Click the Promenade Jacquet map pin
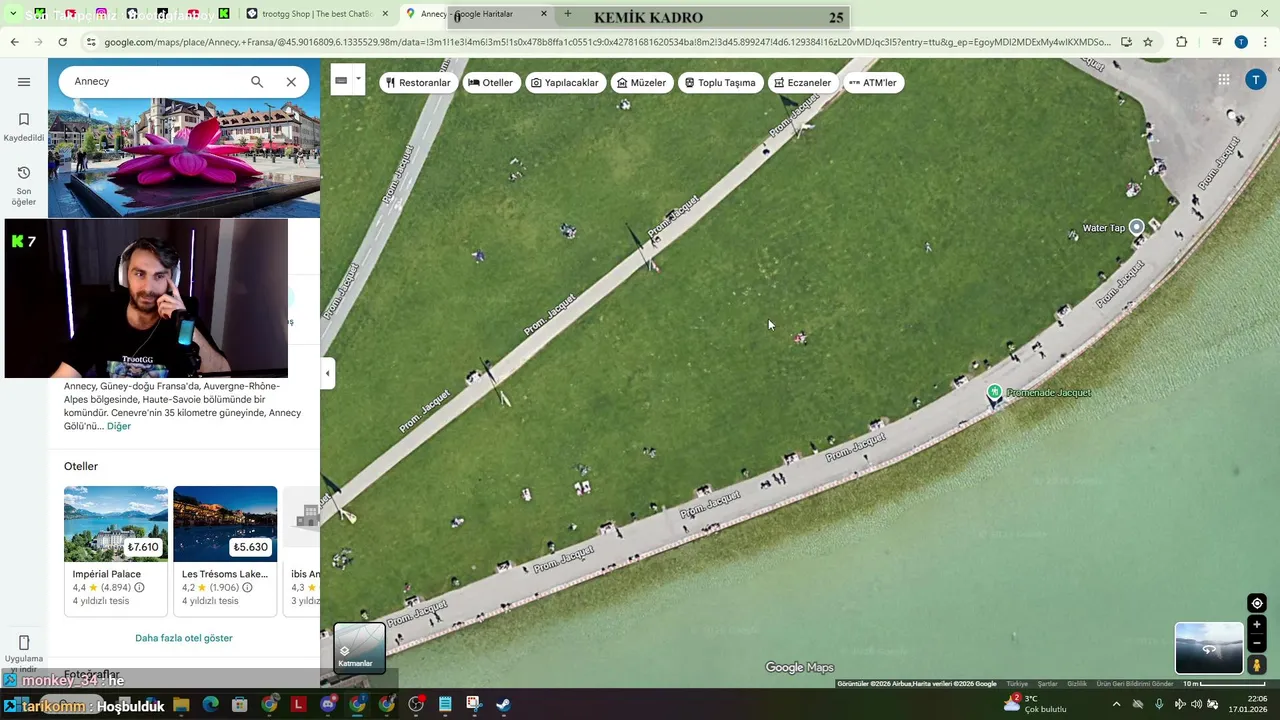Viewport: 1280px width, 720px height. (994, 393)
